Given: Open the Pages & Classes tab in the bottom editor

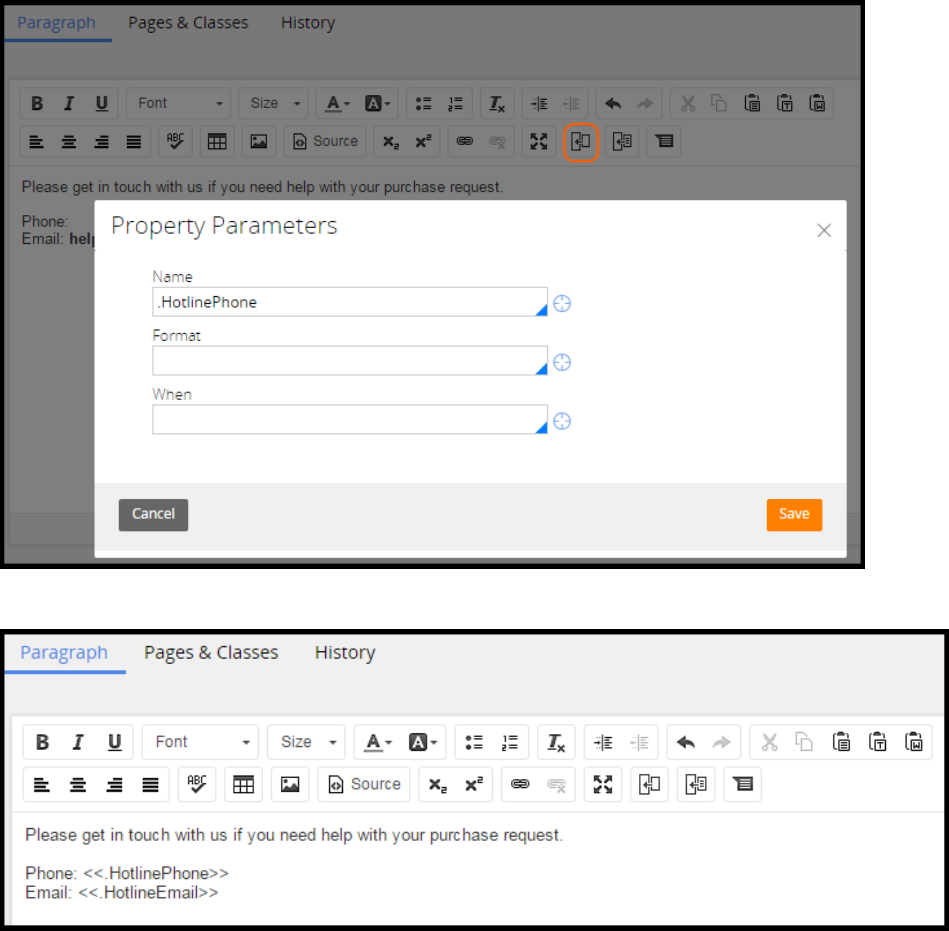Looking at the screenshot, I should [x=211, y=652].
